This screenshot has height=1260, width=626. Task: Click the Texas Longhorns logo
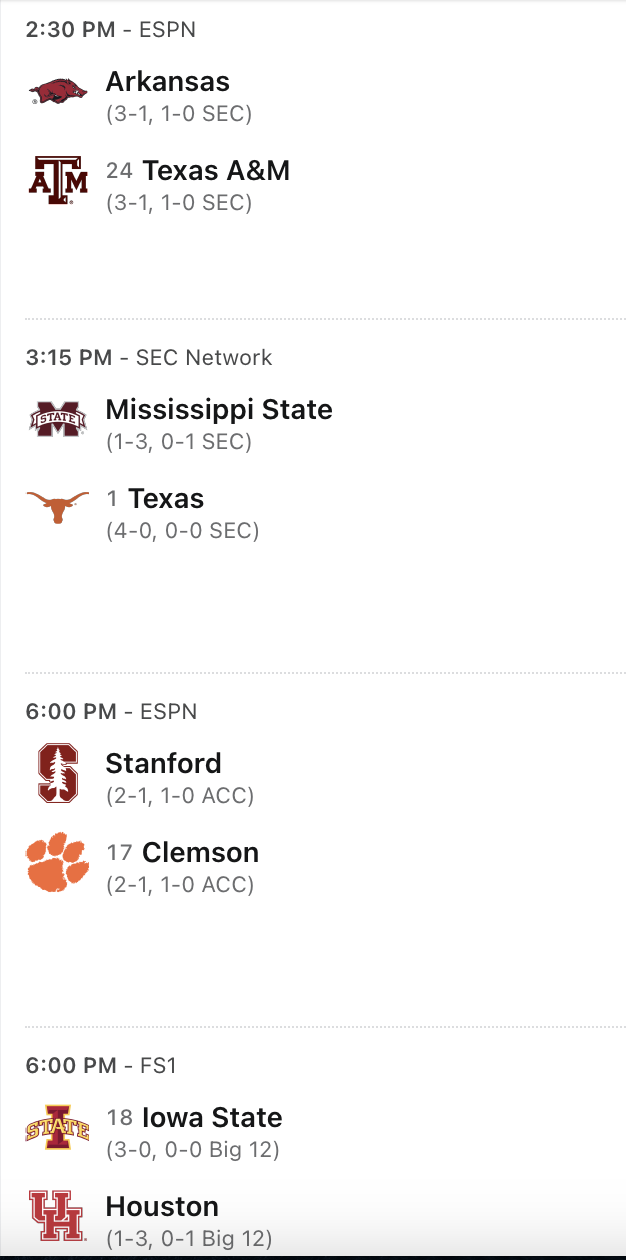click(x=57, y=508)
